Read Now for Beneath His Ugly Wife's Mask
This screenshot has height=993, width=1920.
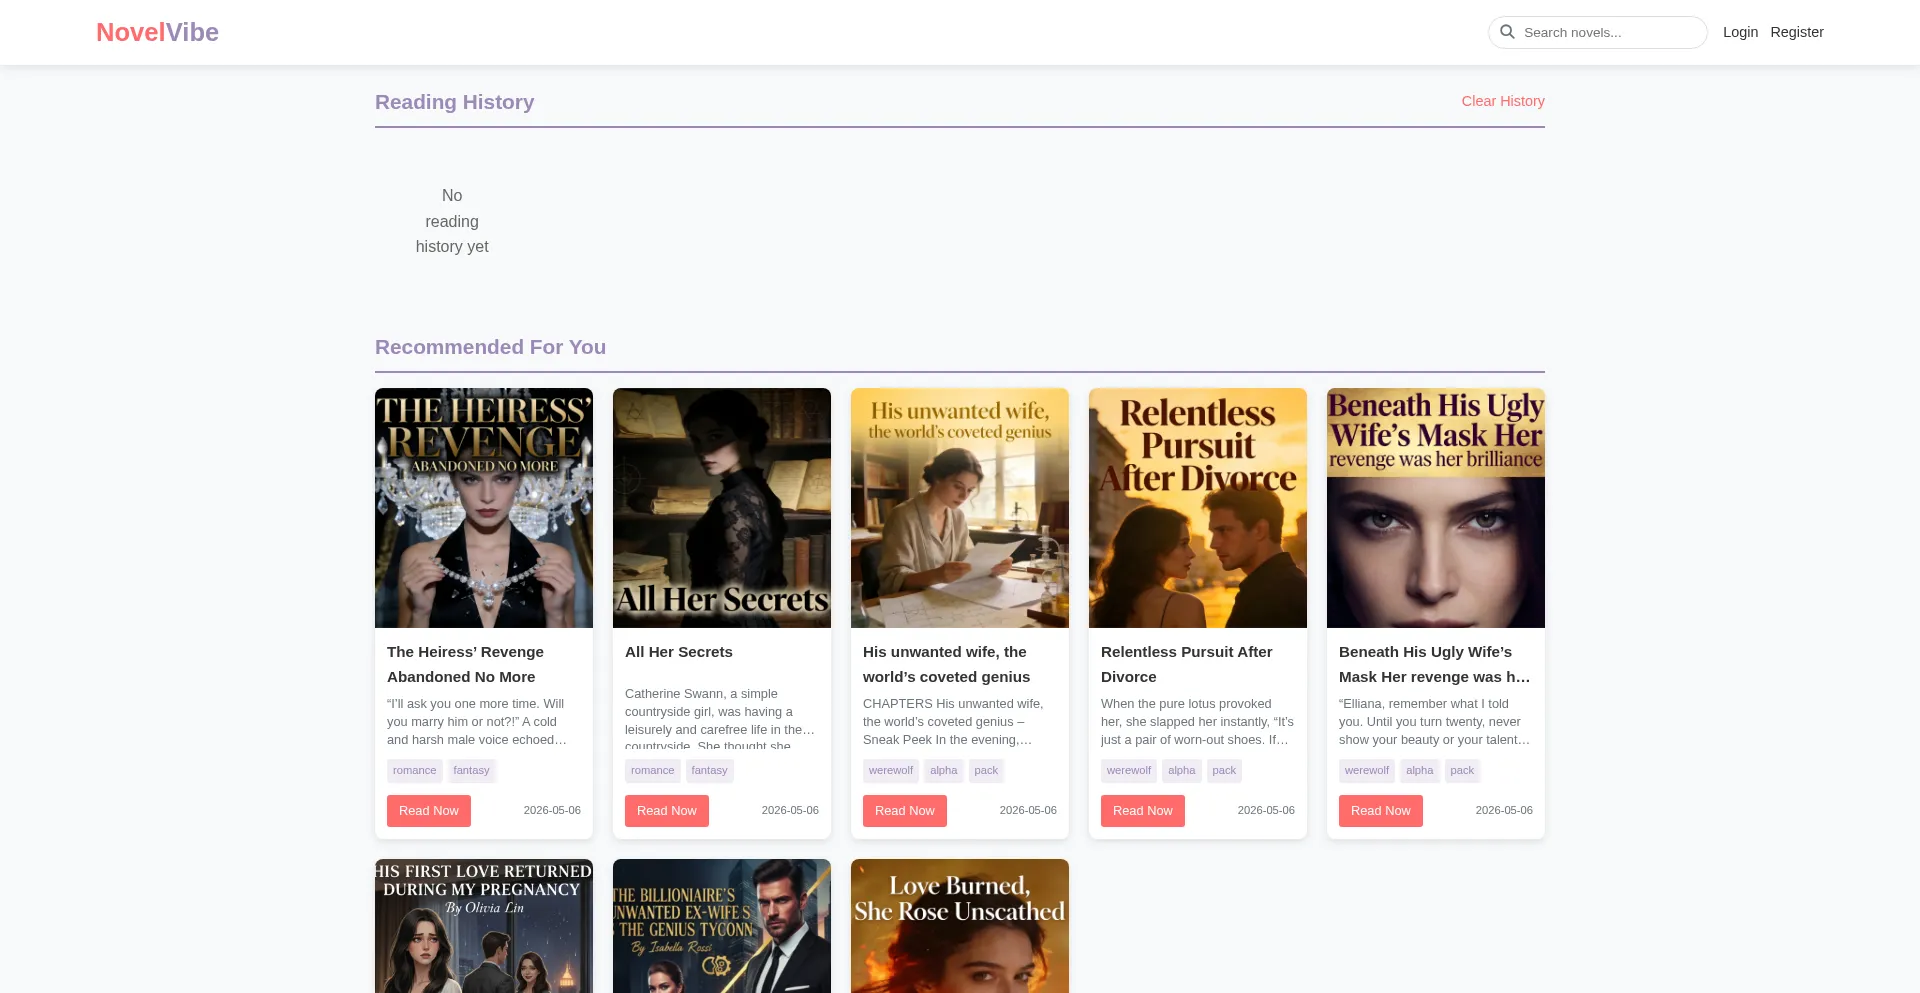(1381, 811)
